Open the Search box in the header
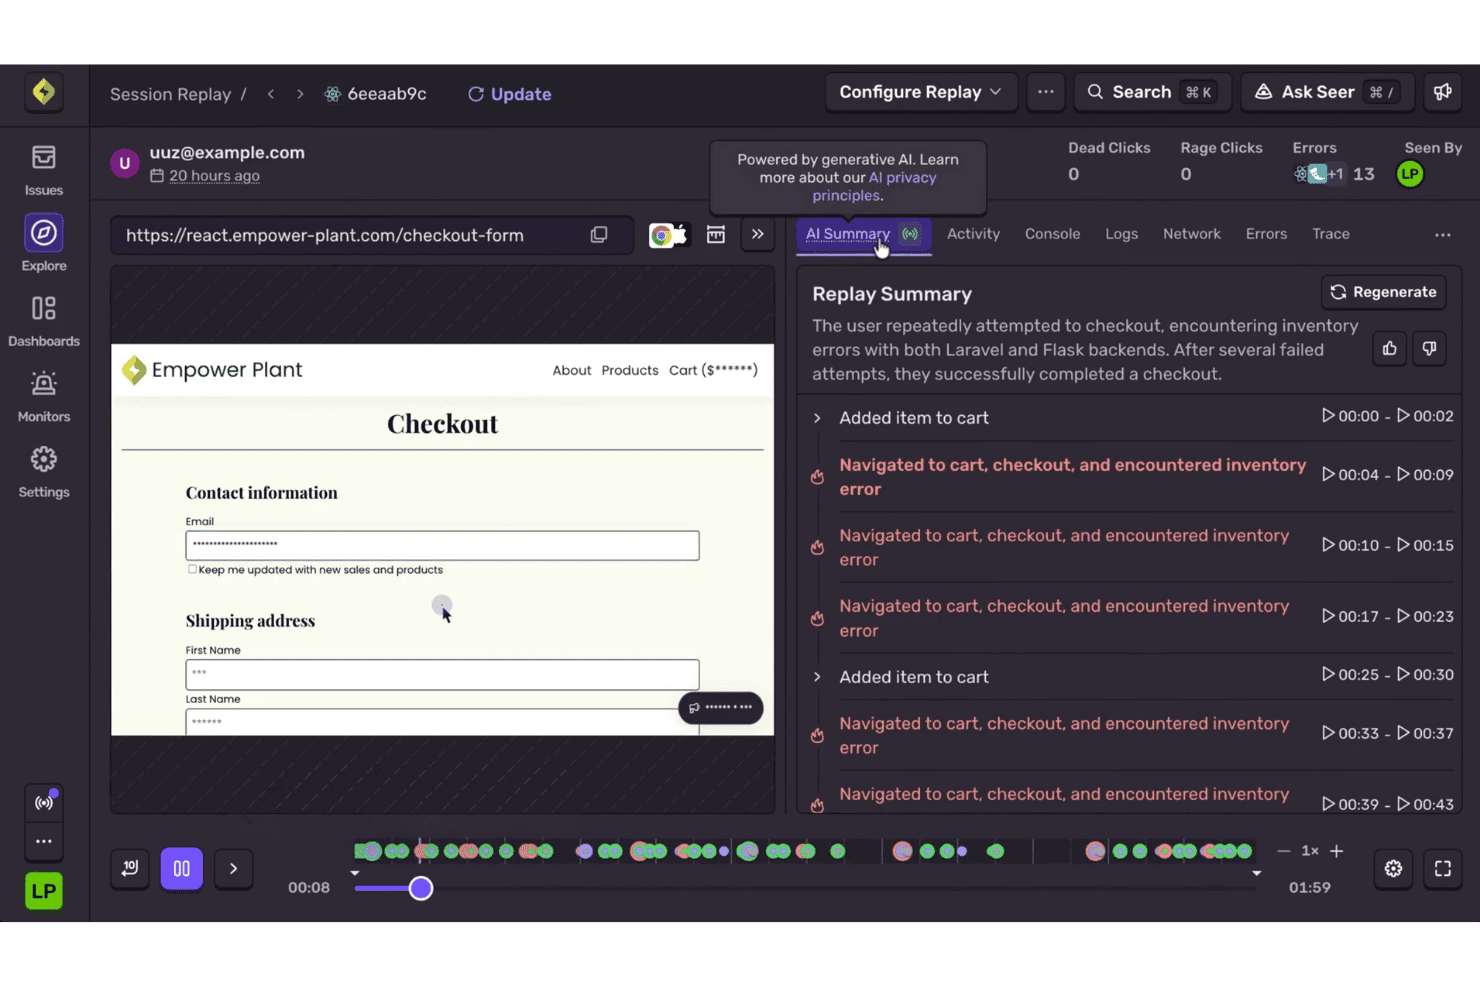Image resolution: width=1480 pixels, height=987 pixels. click(1152, 92)
